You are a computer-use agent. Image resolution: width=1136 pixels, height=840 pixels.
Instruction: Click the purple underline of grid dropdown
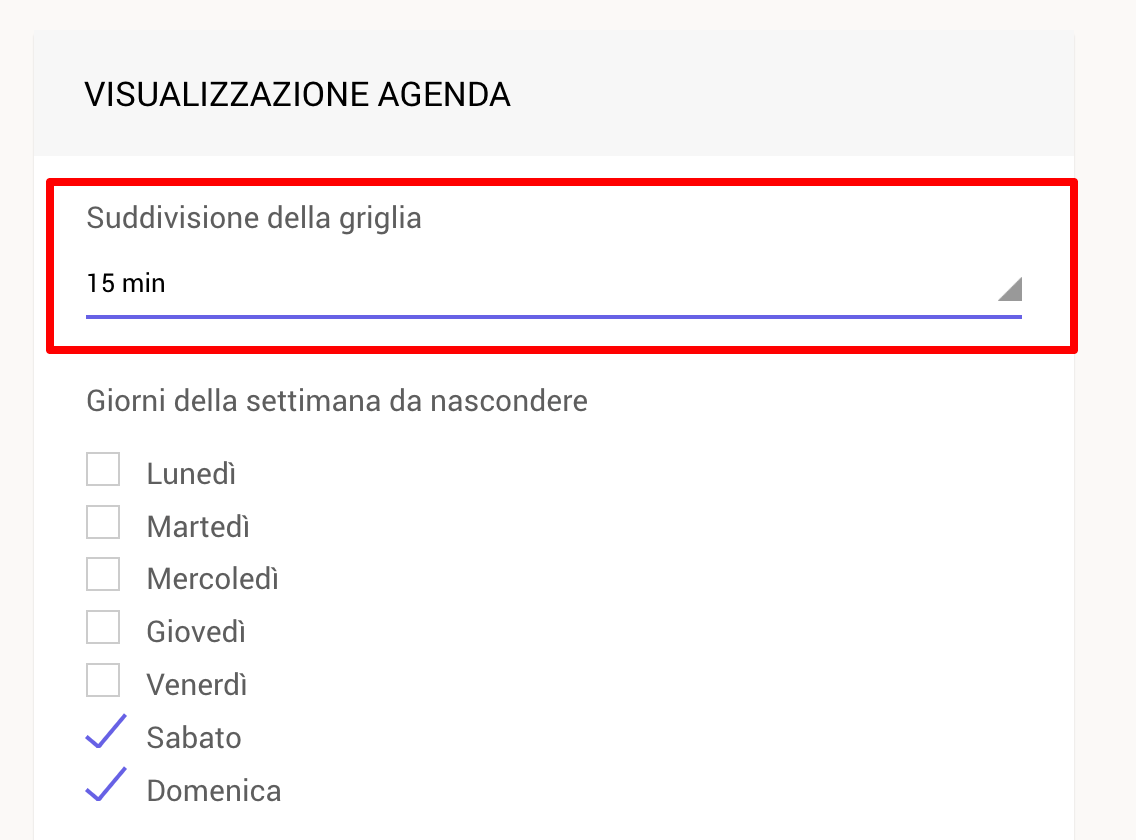pyautogui.click(x=554, y=317)
